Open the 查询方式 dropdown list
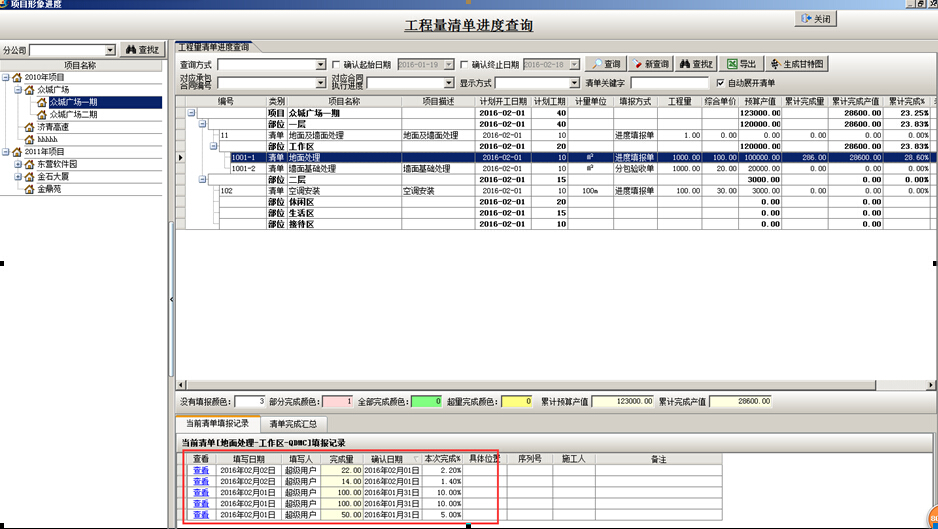Image resolution: width=938 pixels, height=529 pixels. point(321,65)
